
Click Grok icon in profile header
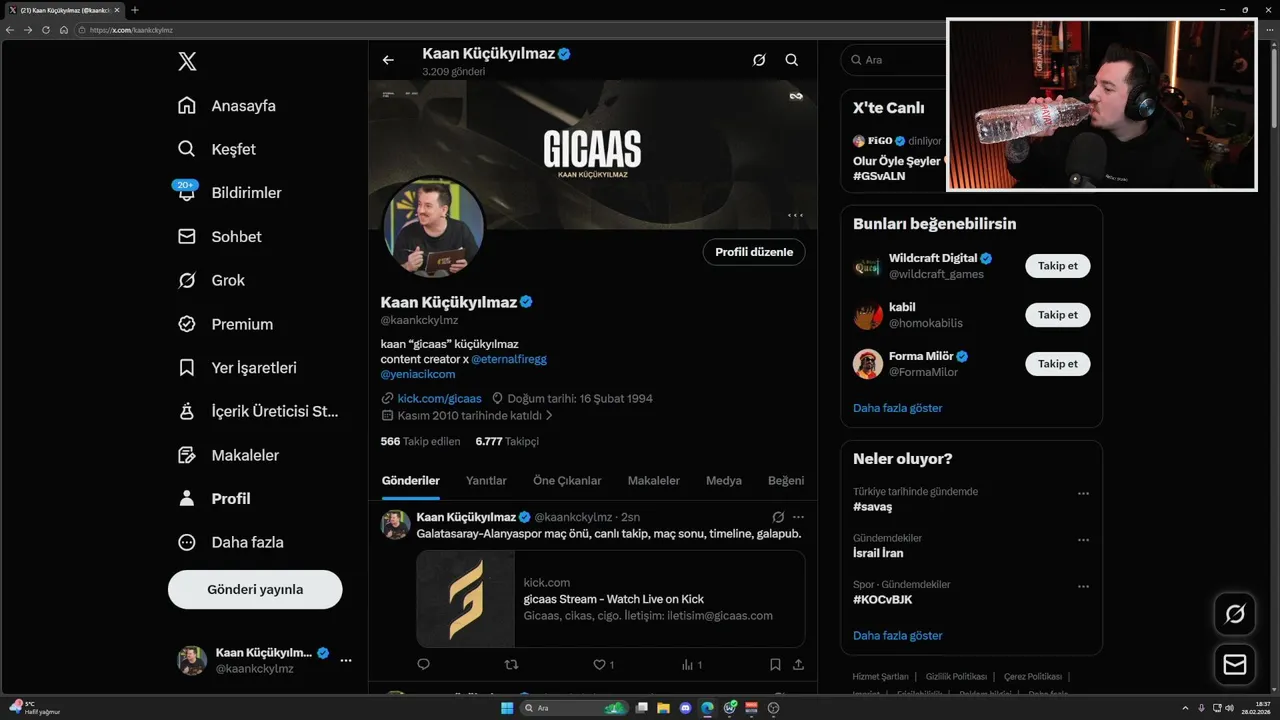(759, 60)
